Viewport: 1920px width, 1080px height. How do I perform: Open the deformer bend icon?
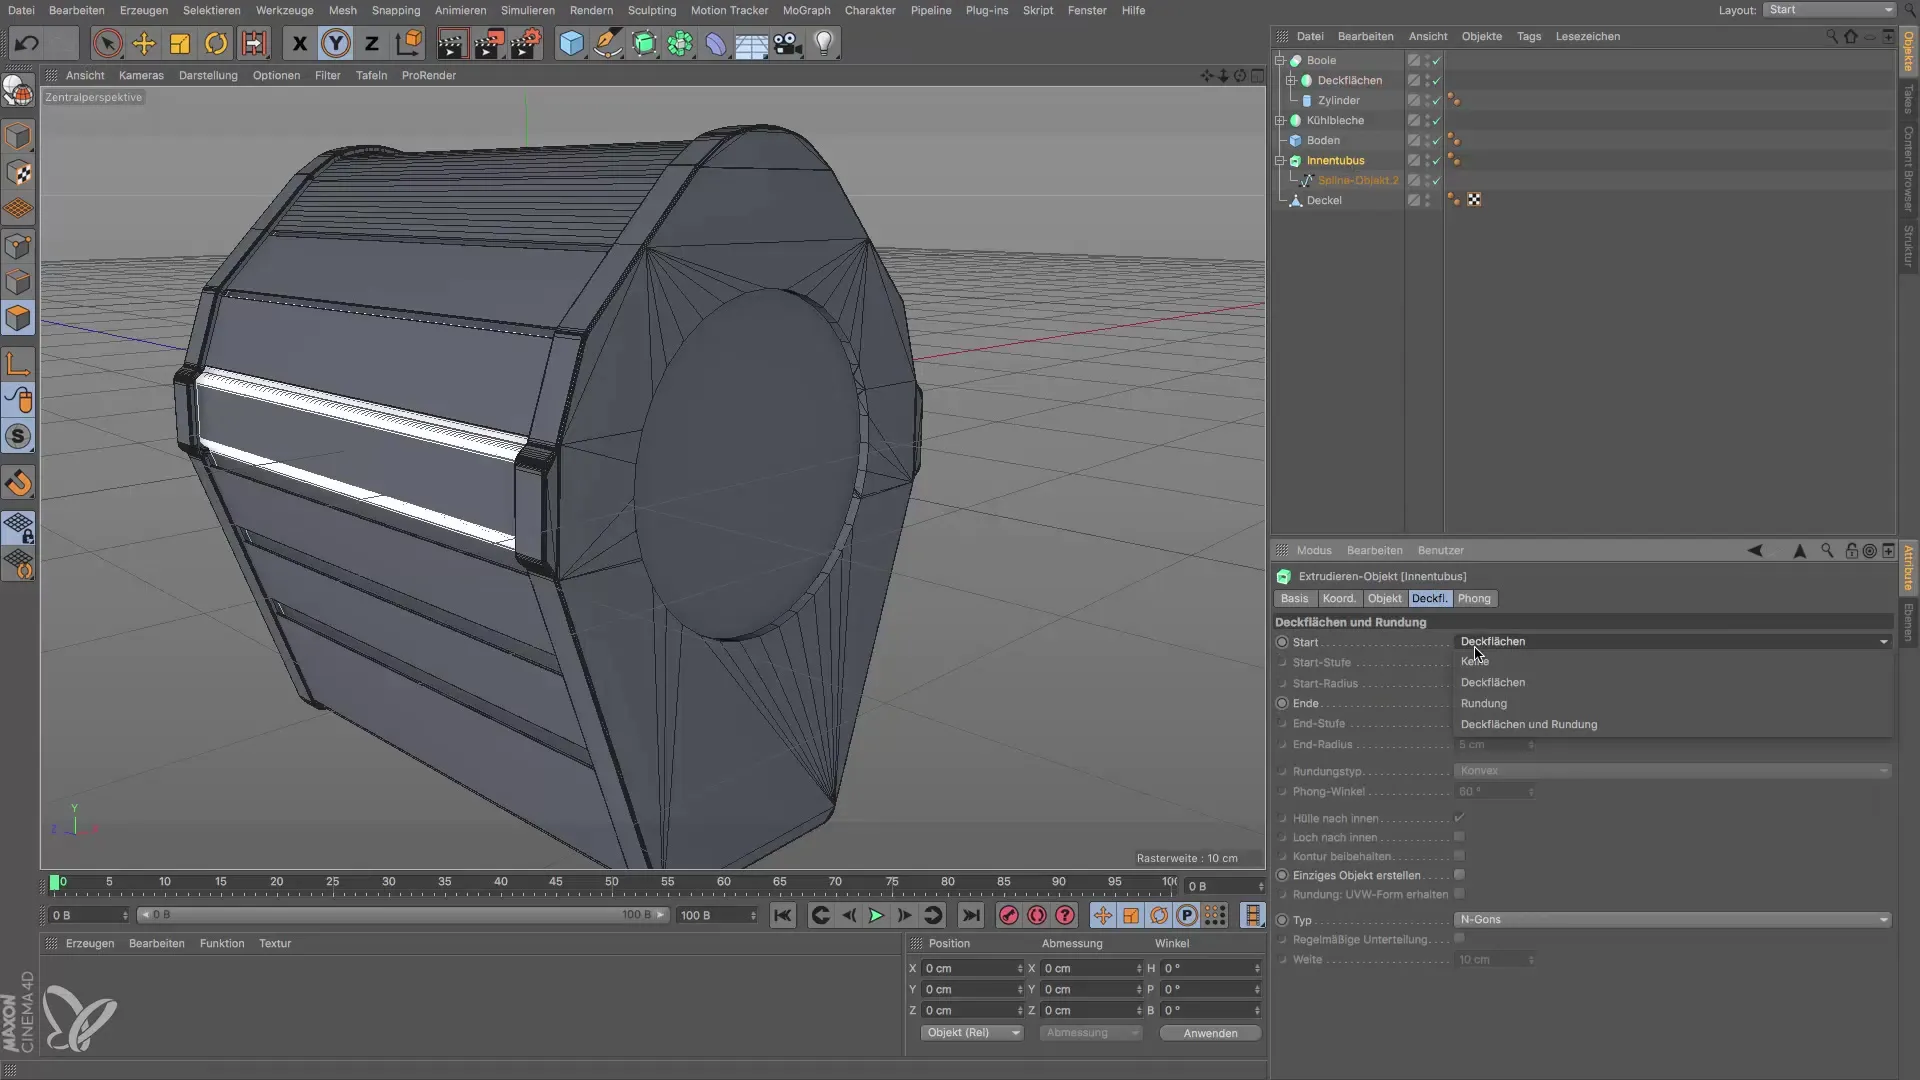point(716,43)
